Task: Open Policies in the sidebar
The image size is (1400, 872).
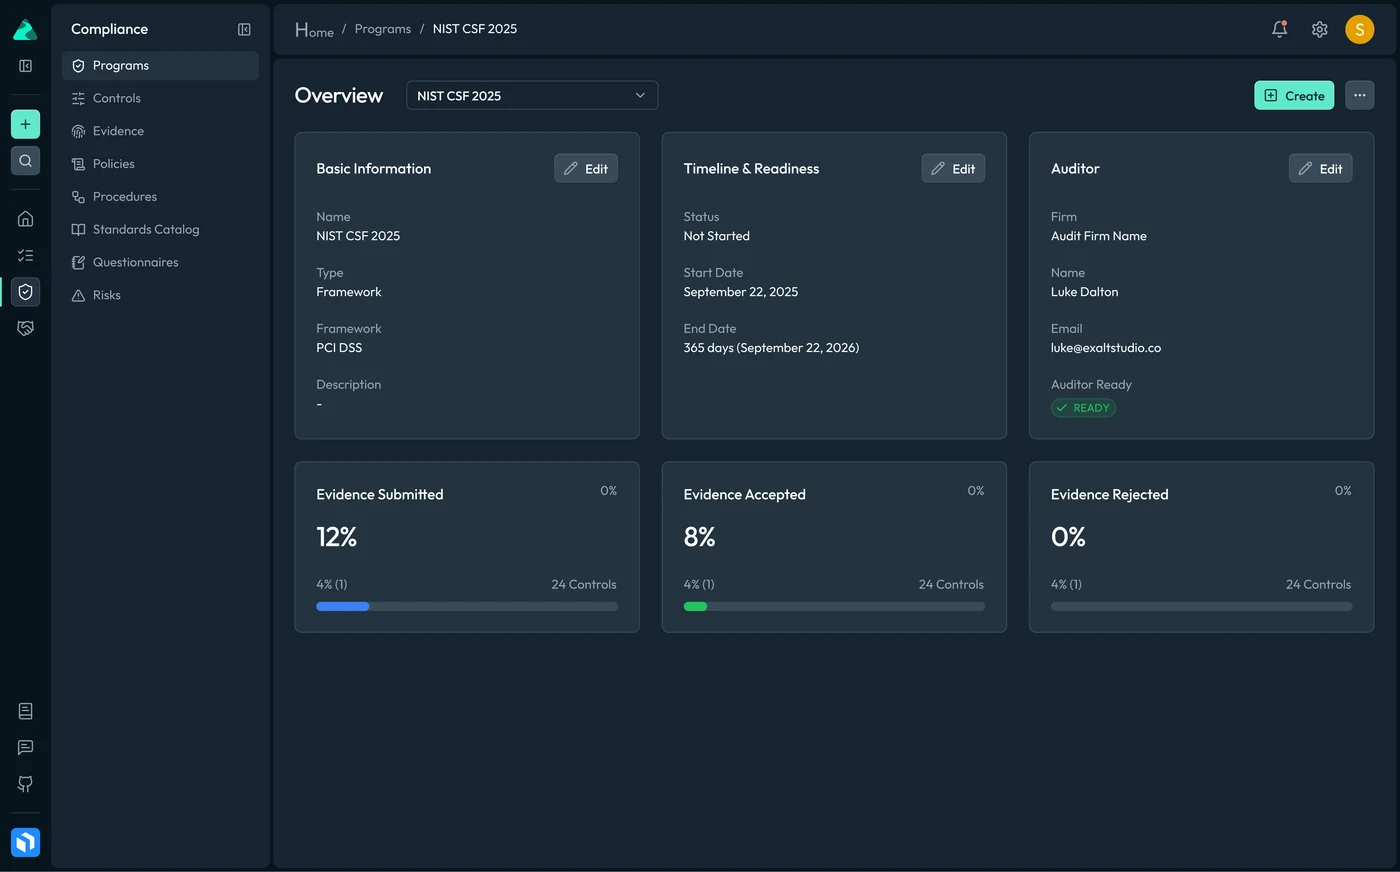Action: (x=160, y=164)
